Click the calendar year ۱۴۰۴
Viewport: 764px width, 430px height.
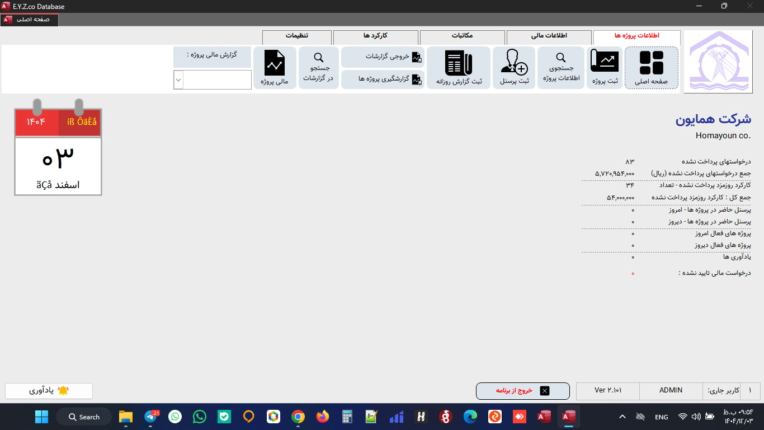coord(36,122)
